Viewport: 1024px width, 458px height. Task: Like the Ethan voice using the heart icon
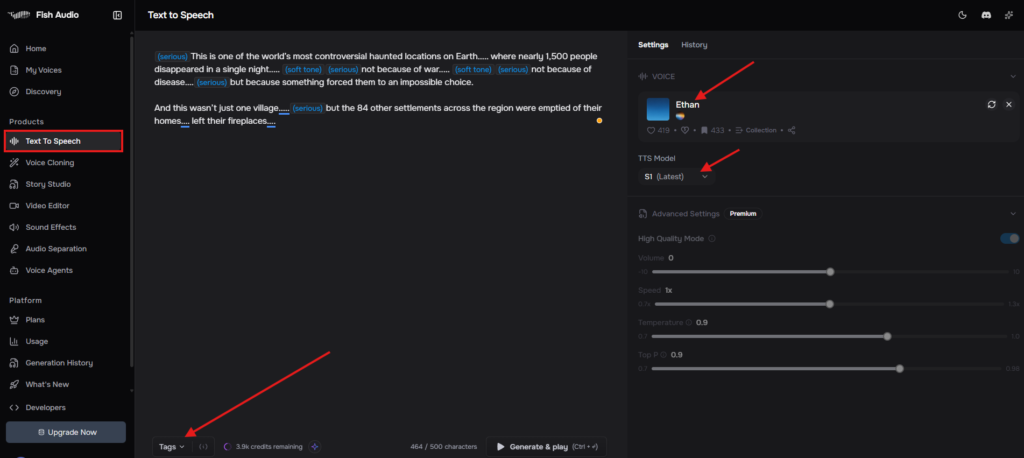point(651,130)
